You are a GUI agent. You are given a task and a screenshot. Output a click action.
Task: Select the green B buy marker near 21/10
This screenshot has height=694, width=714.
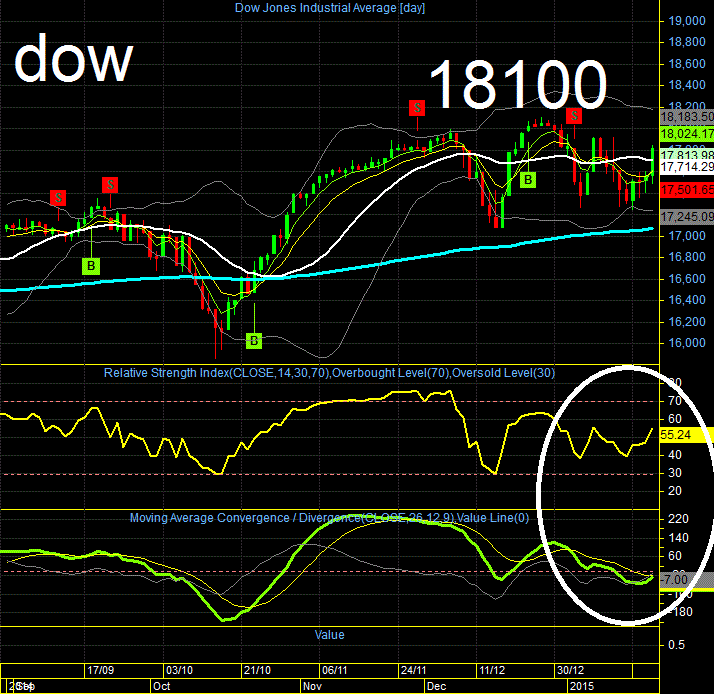tap(254, 341)
